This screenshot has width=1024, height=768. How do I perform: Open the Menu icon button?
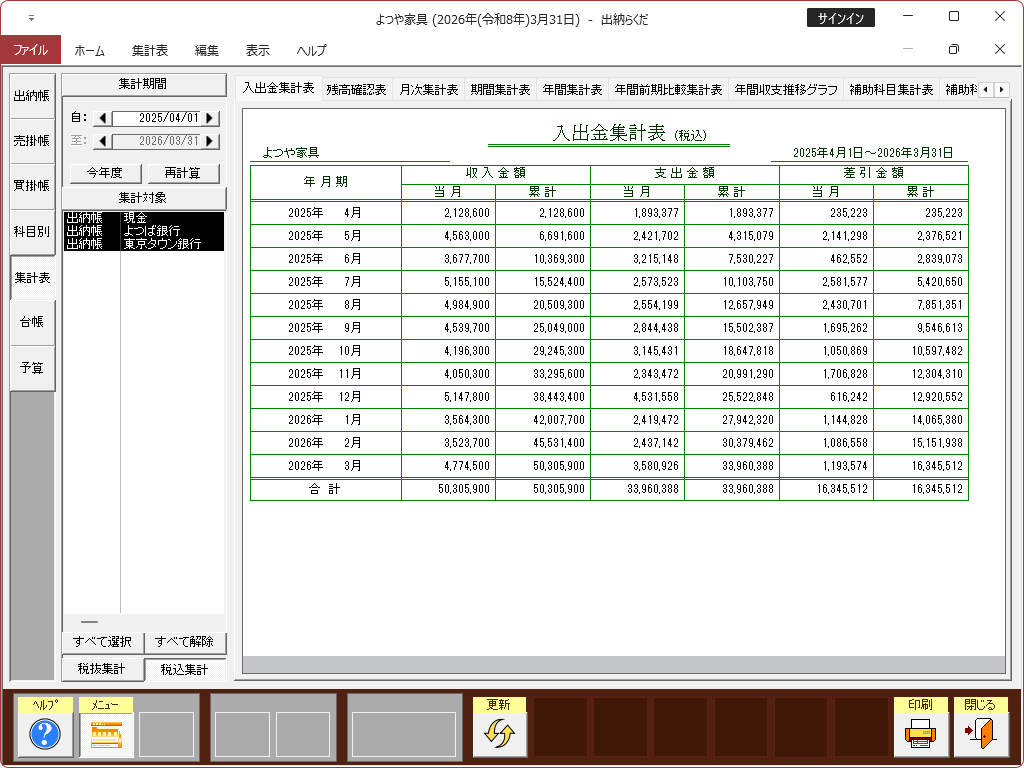click(106, 735)
